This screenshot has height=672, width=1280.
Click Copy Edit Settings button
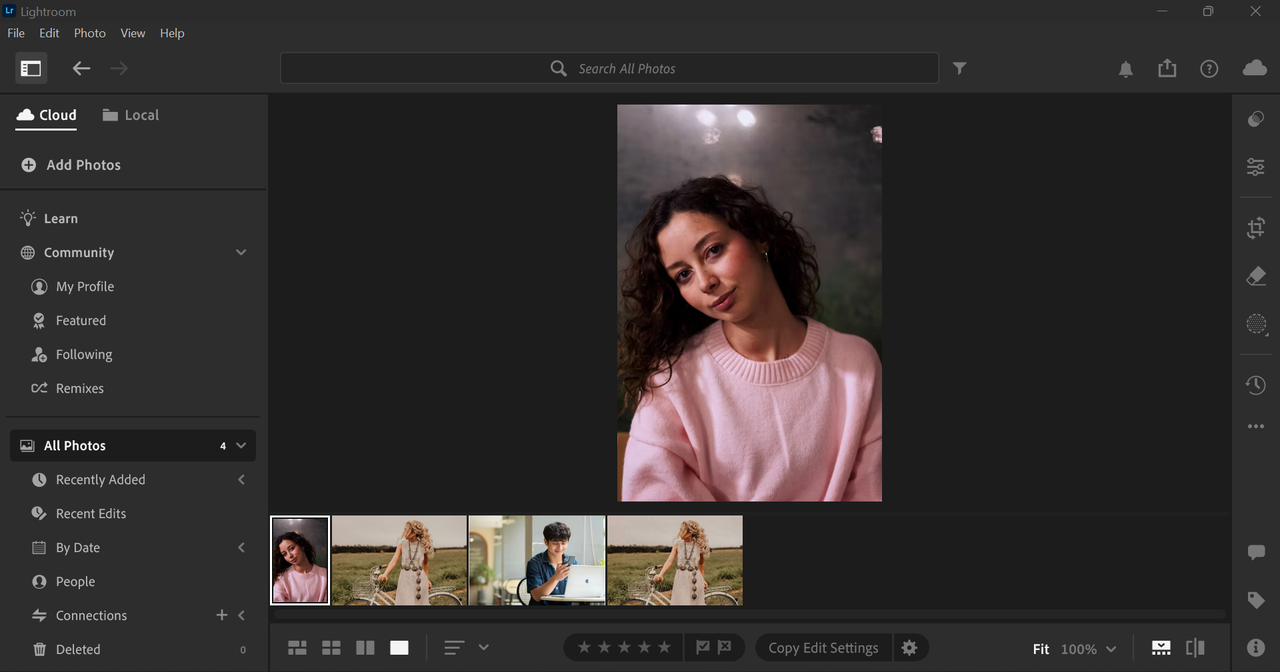tap(823, 648)
